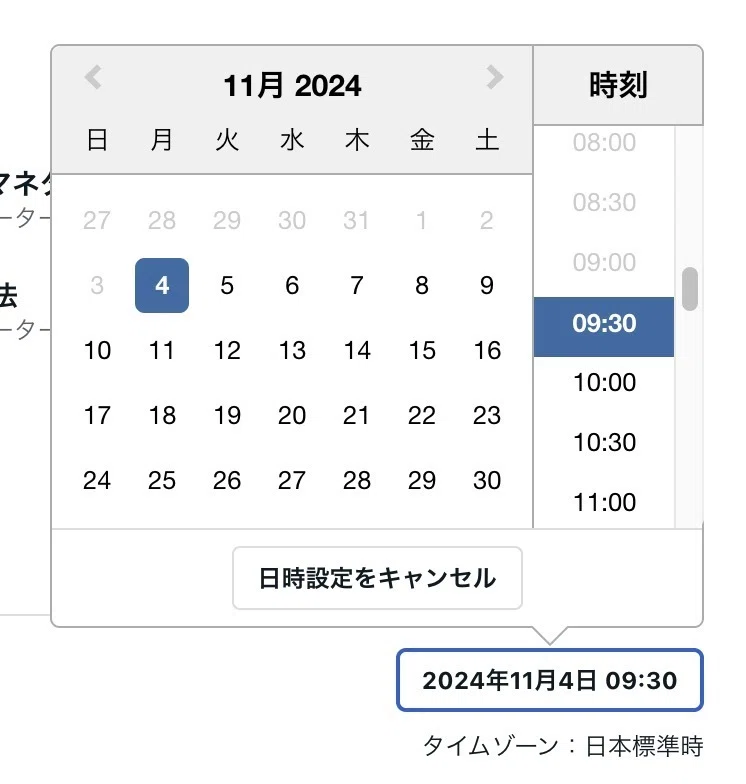Click the 11月 2024 month header
Image resolution: width=746 pixels, height=784 pixels.
292,86
